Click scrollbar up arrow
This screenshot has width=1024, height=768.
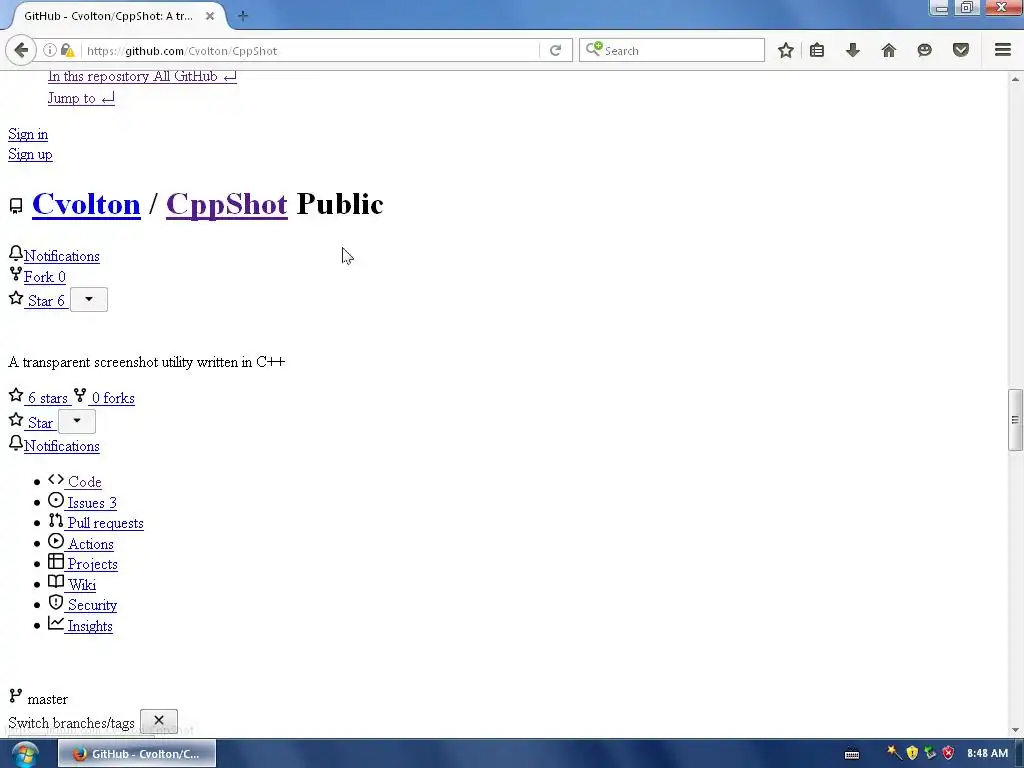pyautogui.click(x=1015, y=79)
